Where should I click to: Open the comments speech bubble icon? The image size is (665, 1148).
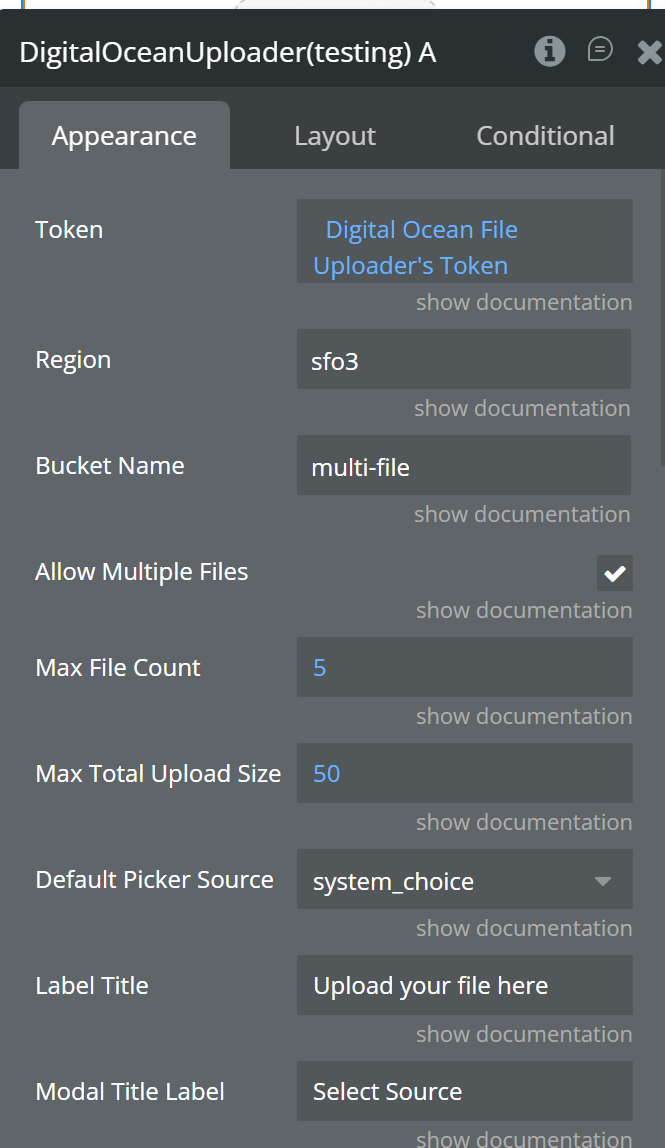[600, 50]
